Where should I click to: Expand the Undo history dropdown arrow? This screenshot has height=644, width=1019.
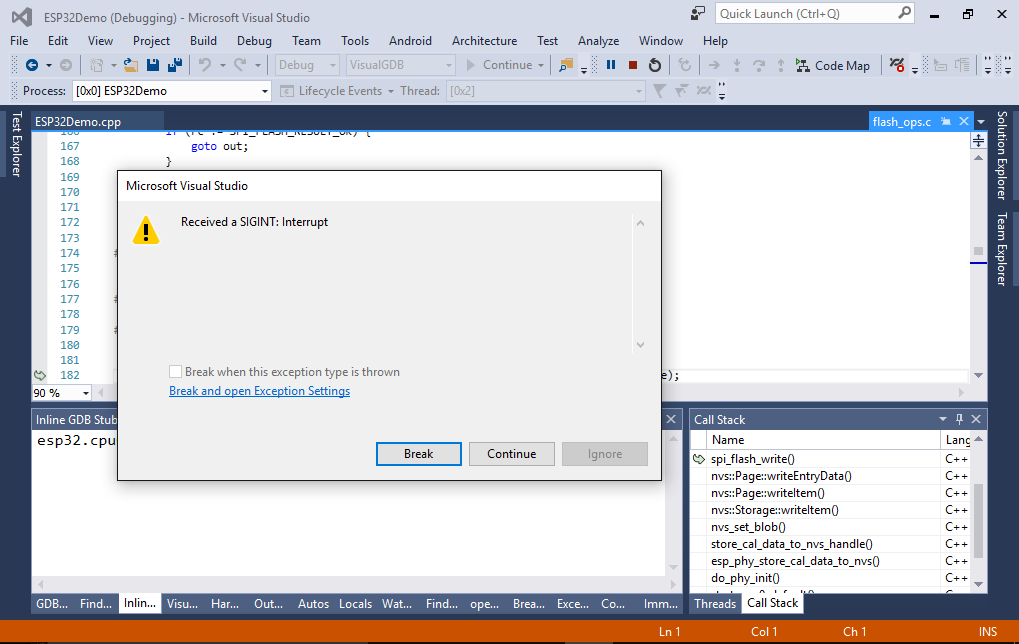222,65
